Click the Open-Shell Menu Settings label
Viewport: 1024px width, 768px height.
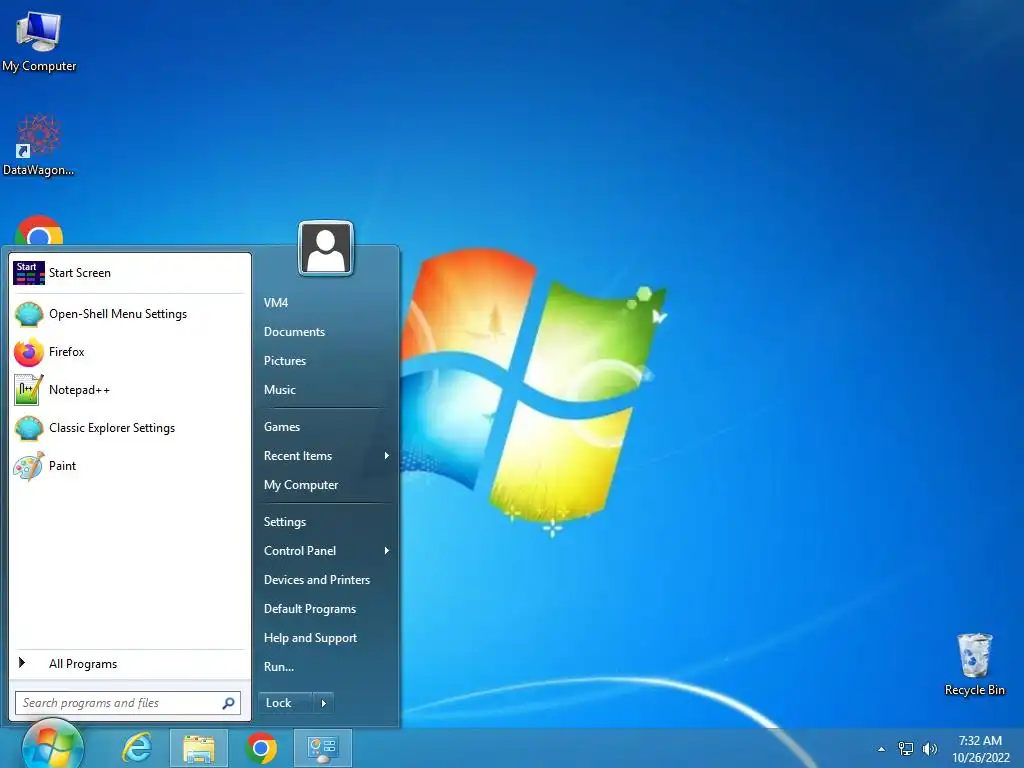(x=118, y=314)
